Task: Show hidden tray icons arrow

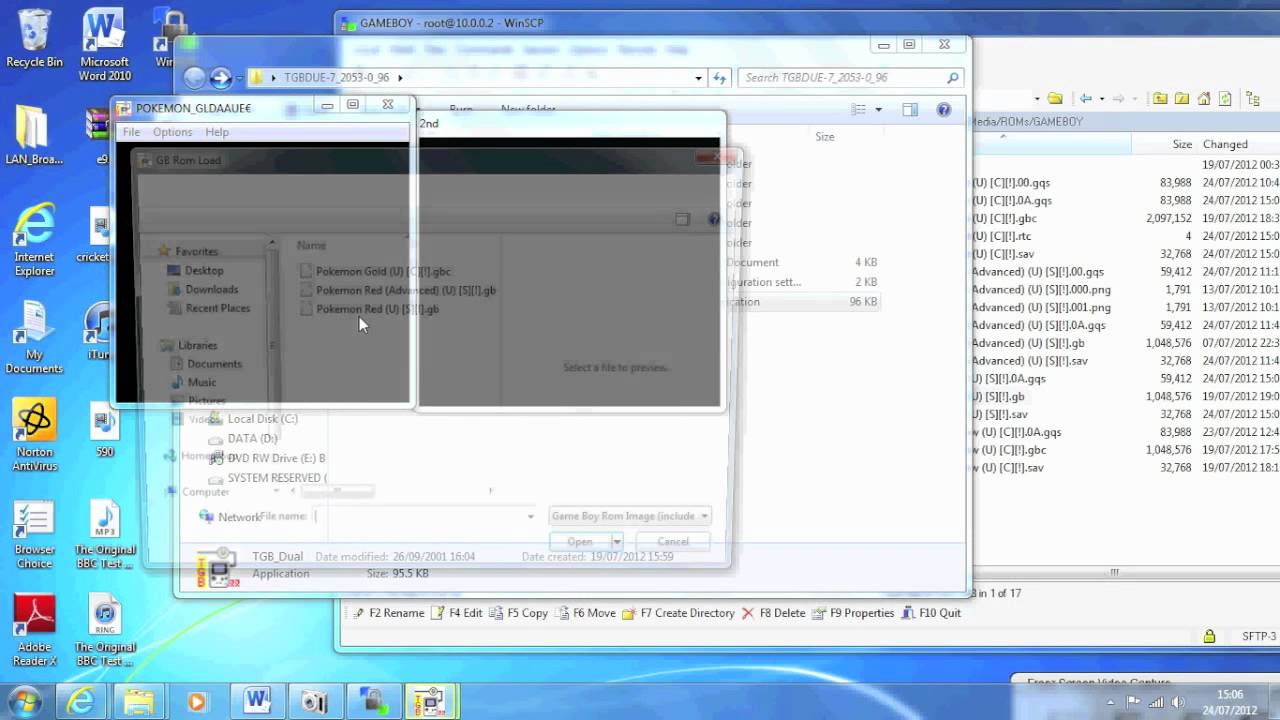Action: (x=1110, y=702)
